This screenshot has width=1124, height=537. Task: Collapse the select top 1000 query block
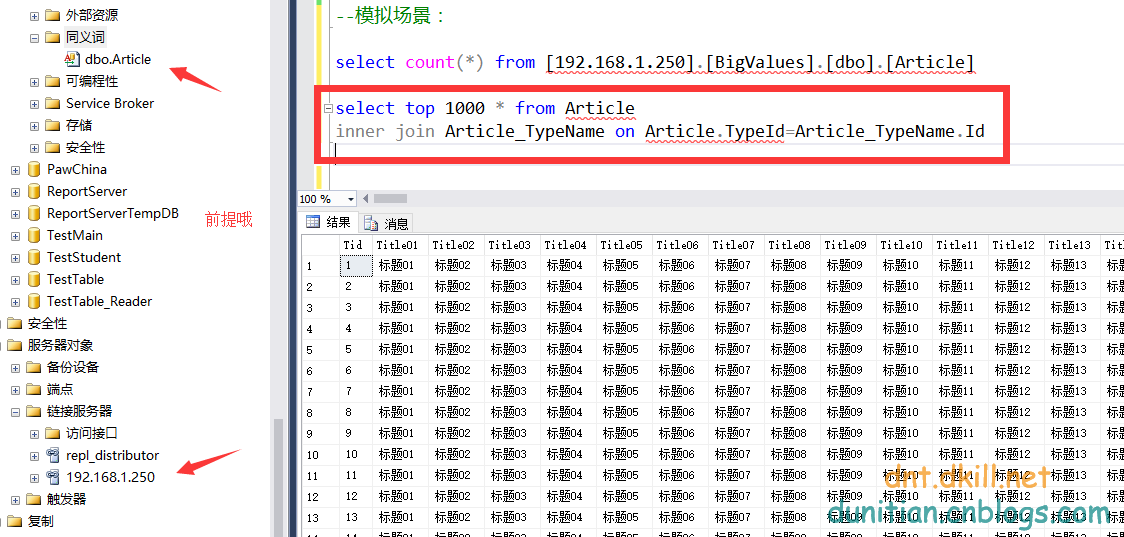(328, 109)
